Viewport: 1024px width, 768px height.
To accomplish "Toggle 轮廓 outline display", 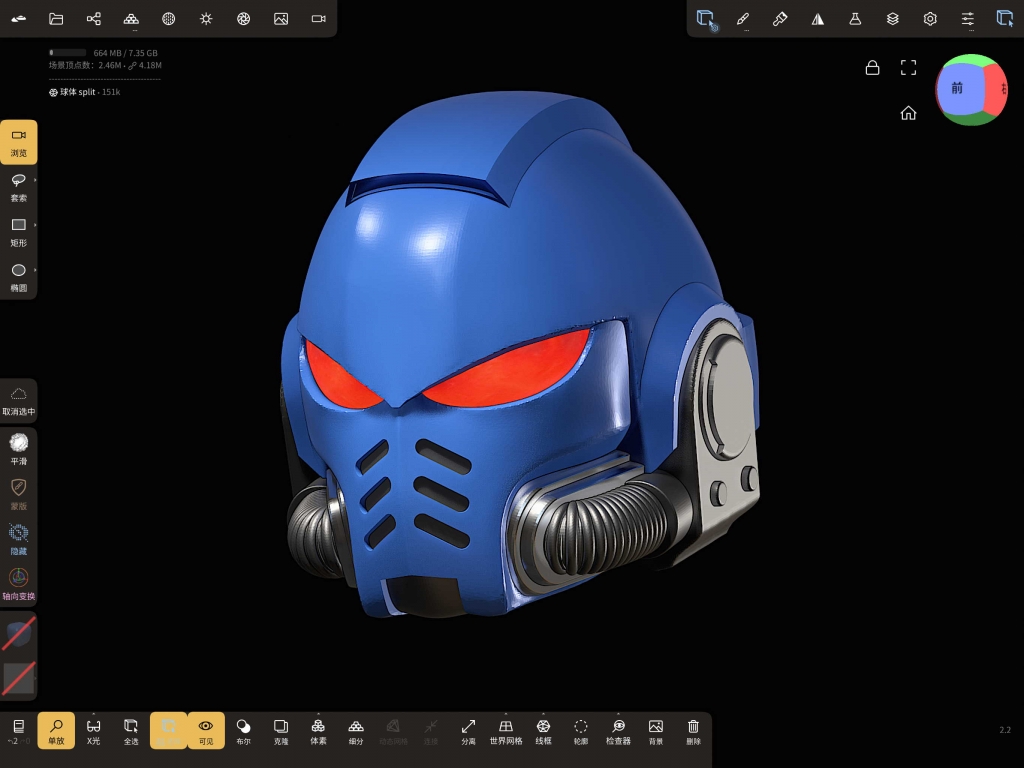I will tap(581, 731).
